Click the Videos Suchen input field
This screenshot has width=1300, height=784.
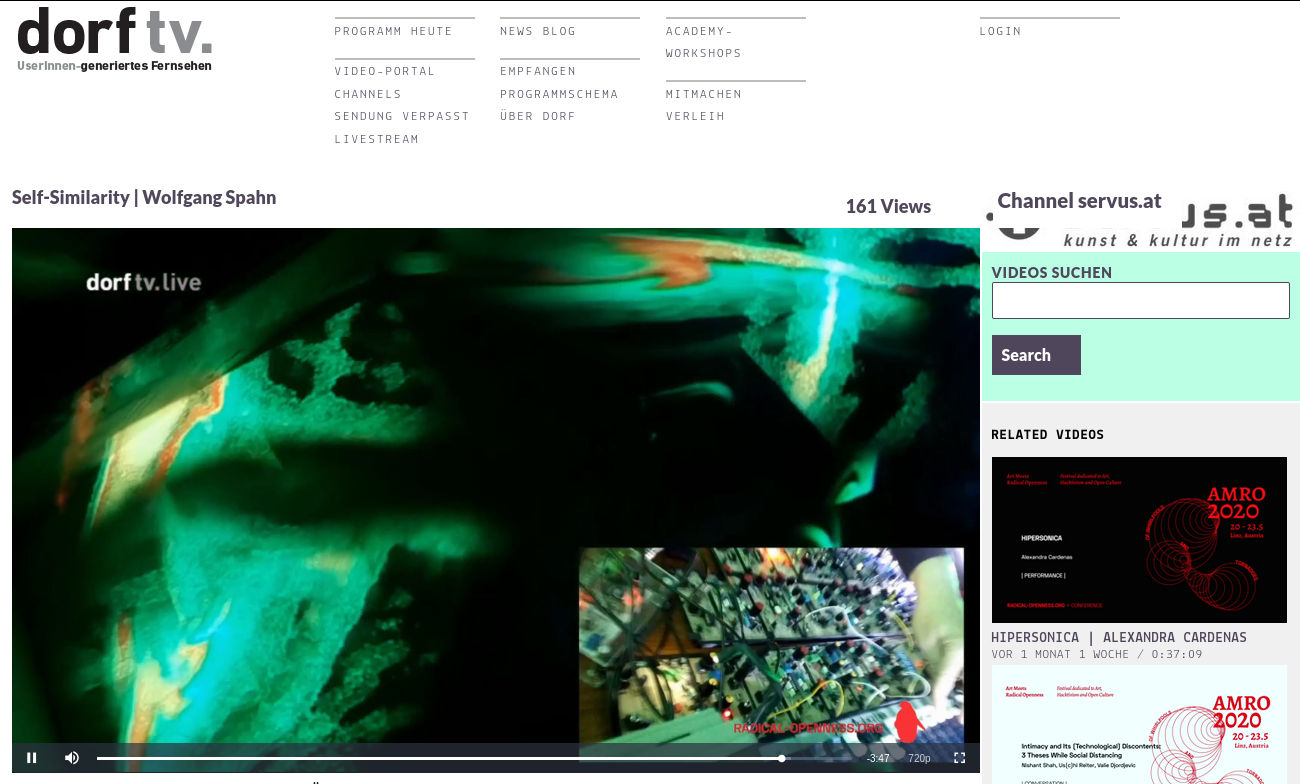(1140, 300)
